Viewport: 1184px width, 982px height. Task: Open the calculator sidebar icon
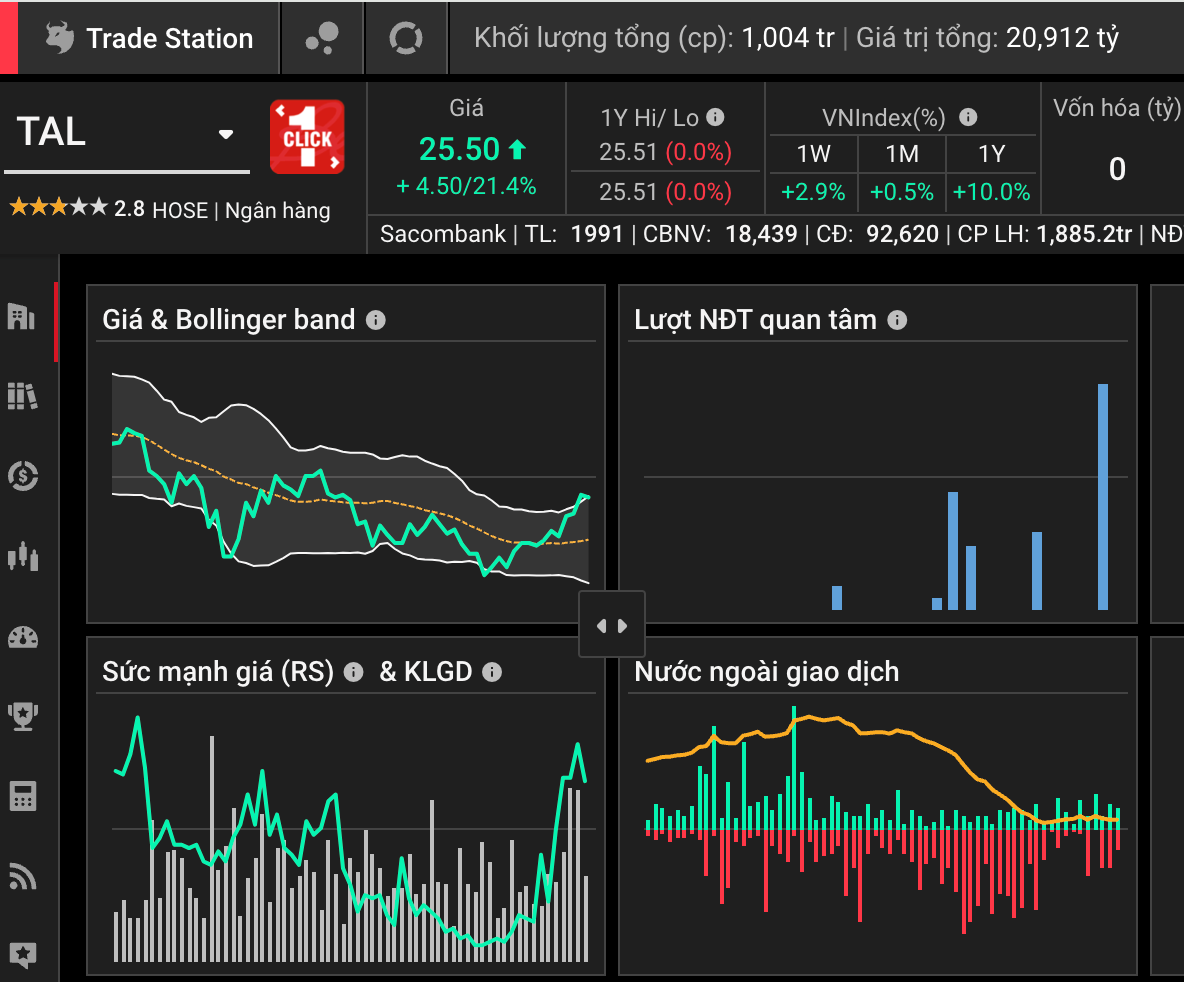pos(21,797)
